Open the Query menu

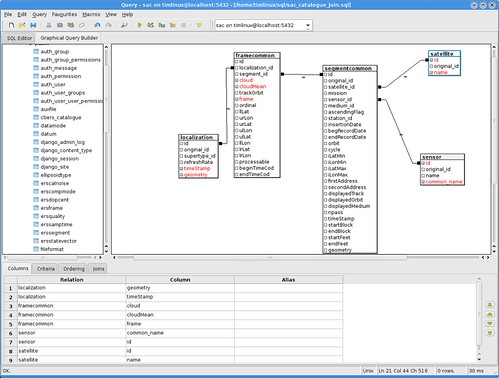click(x=39, y=14)
